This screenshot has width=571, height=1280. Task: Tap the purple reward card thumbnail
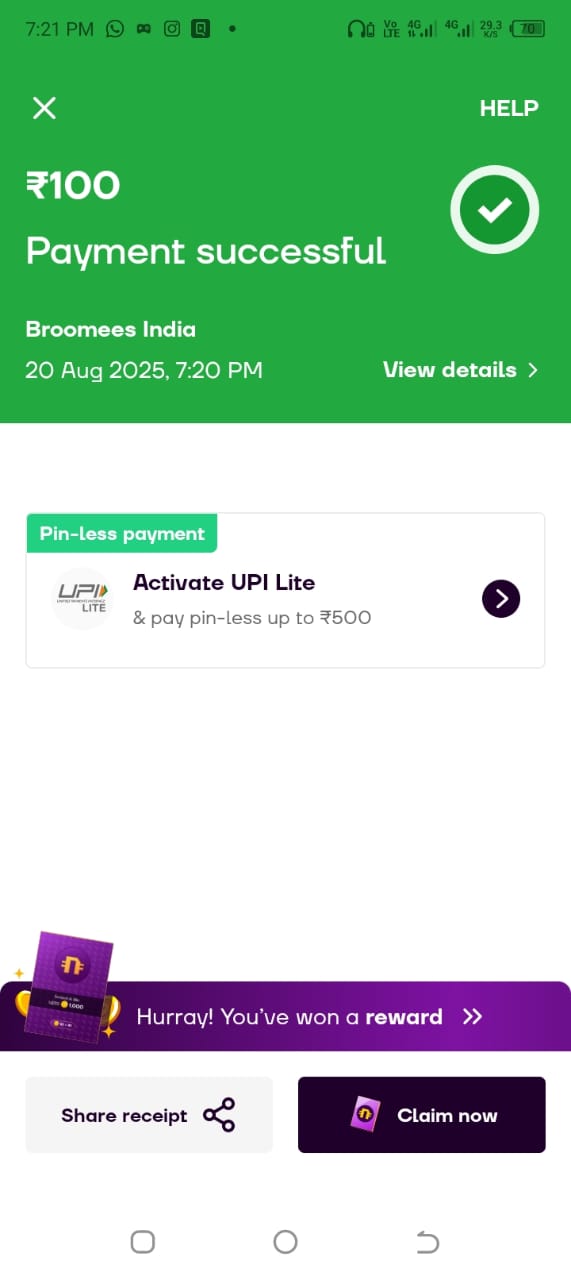tap(72, 986)
